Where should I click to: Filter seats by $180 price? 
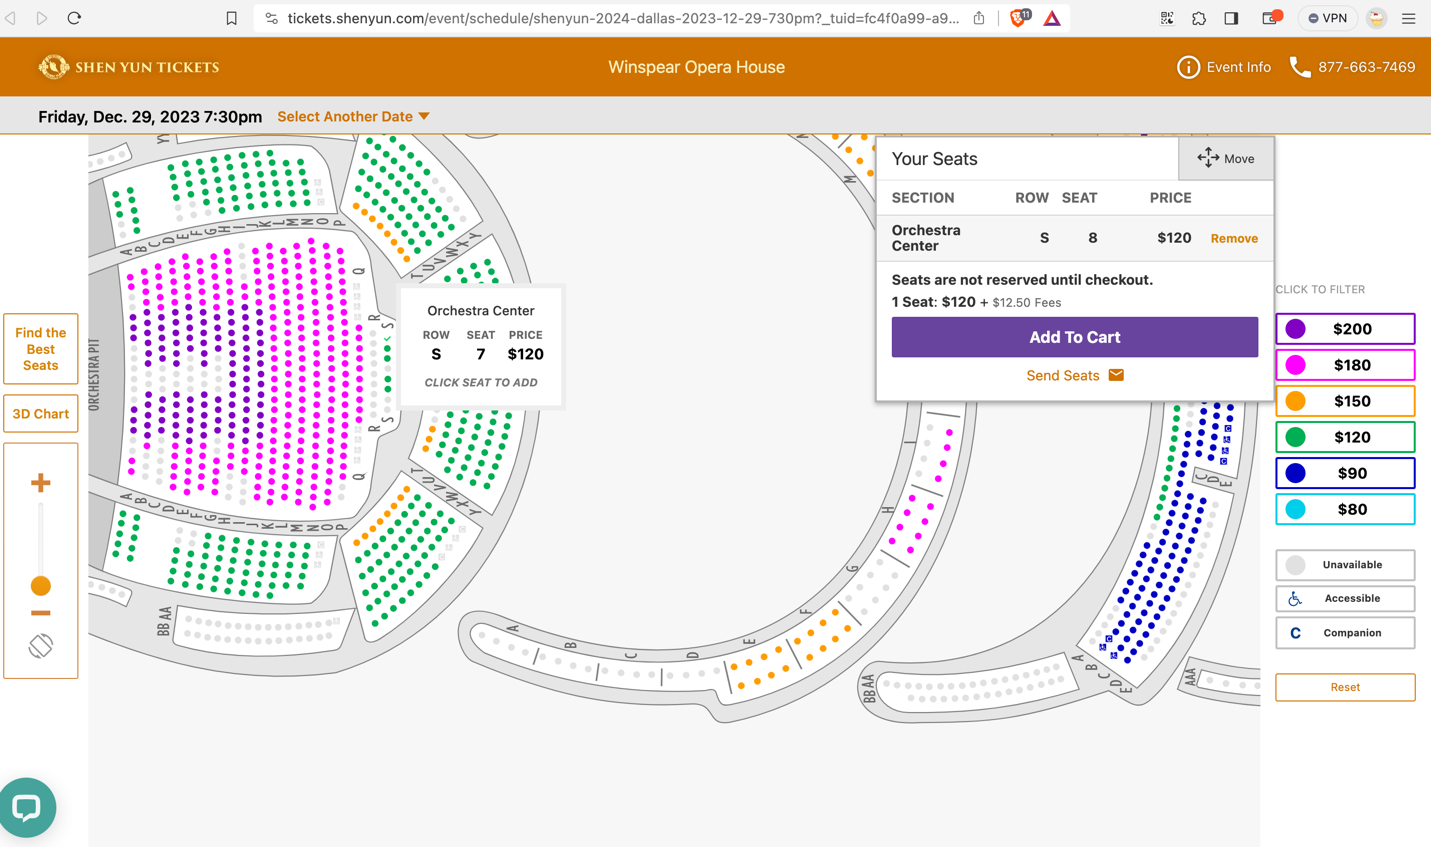coord(1345,365)
